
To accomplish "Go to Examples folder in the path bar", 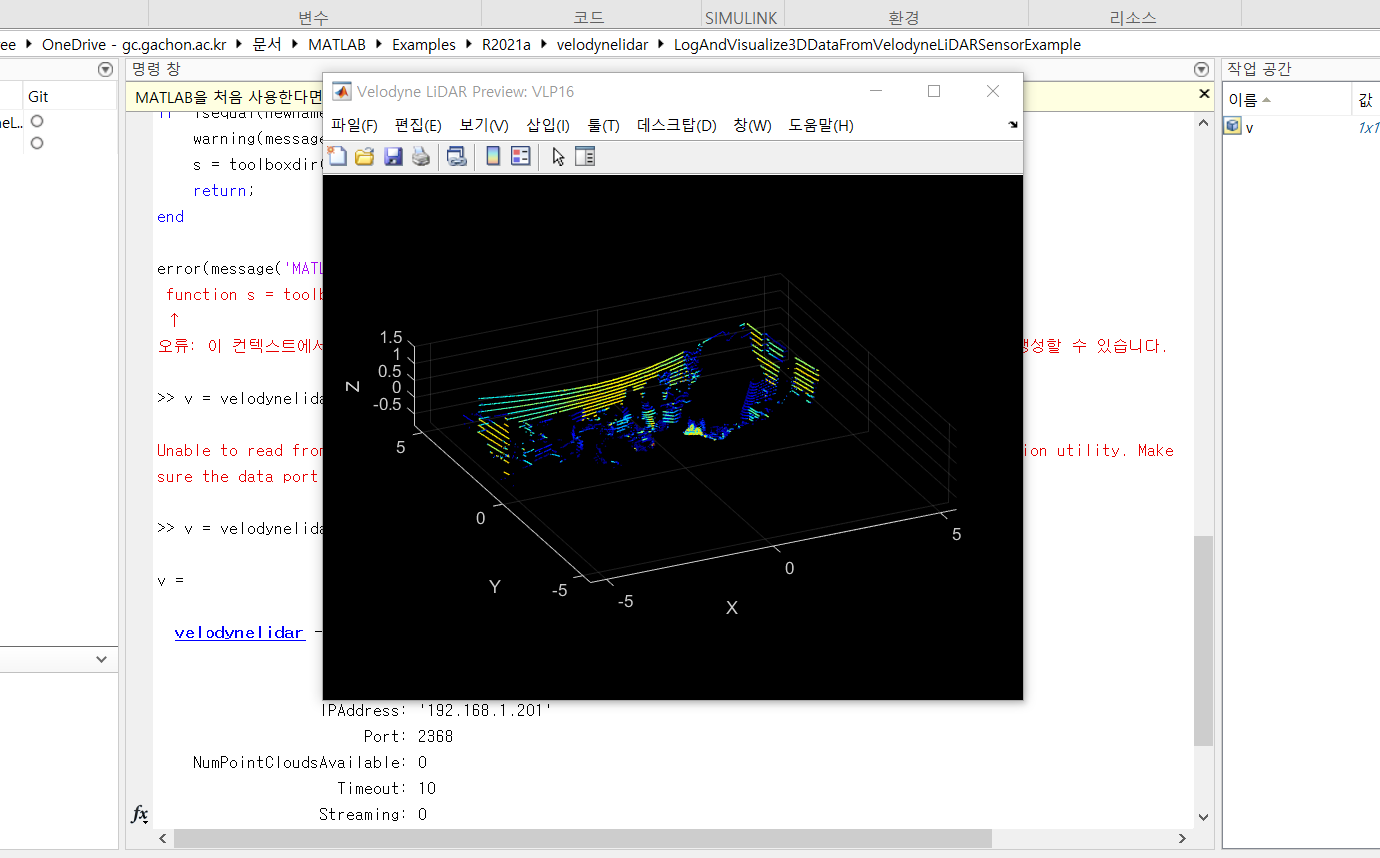I will tap(424, 45).
